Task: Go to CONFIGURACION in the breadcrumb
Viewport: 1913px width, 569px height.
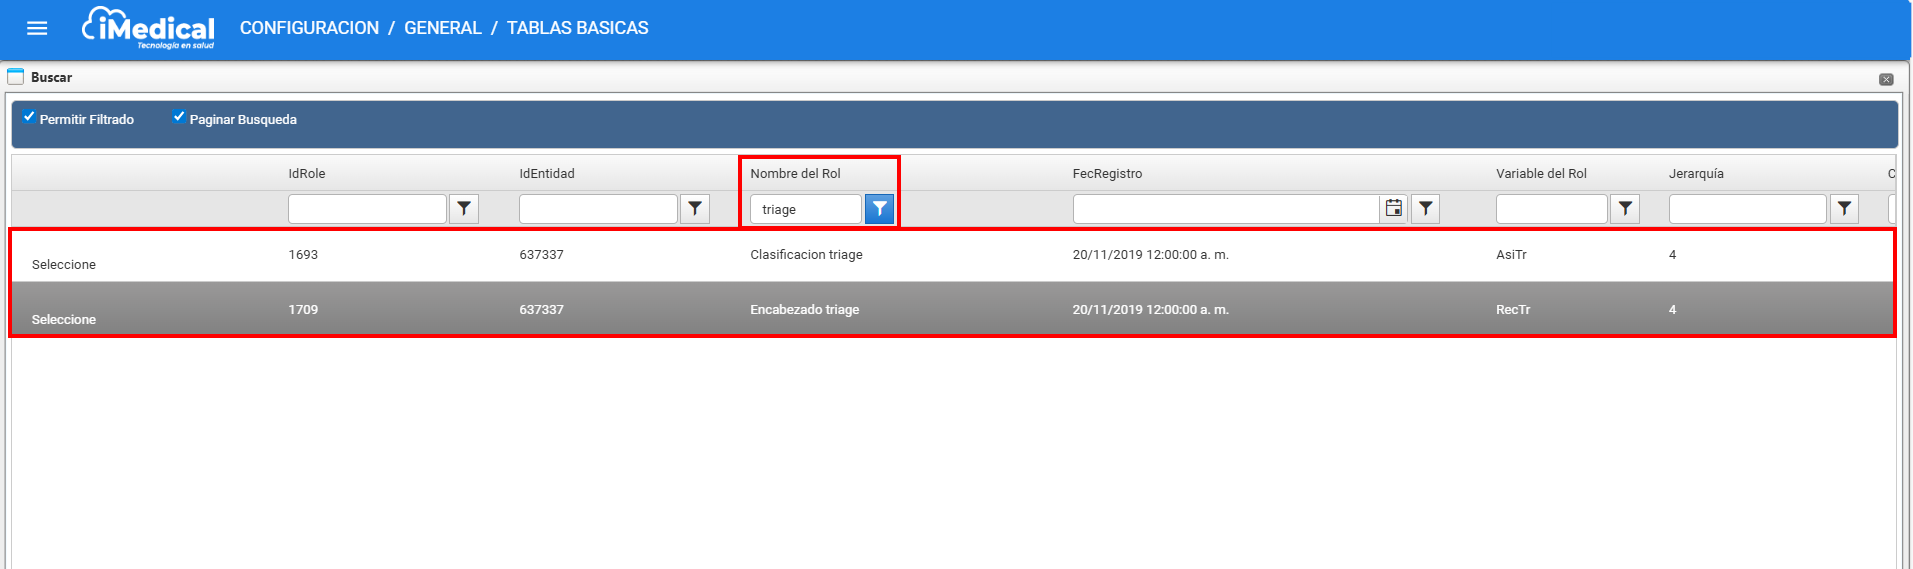Action: pos(309,28)
